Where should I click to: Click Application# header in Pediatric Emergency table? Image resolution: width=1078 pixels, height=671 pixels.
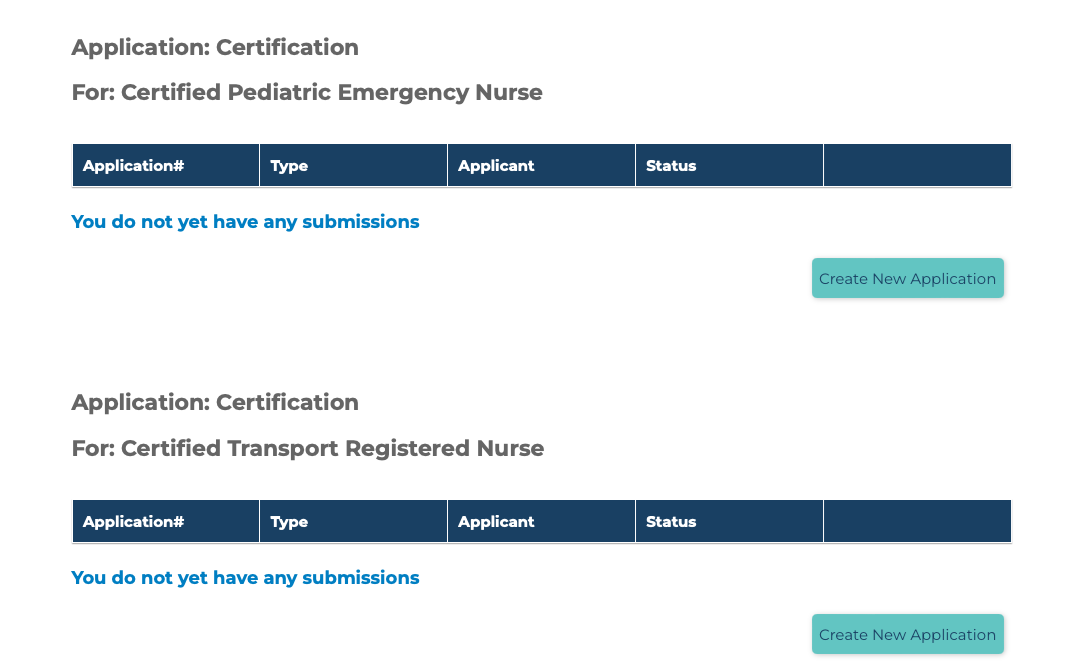point(133,166)
